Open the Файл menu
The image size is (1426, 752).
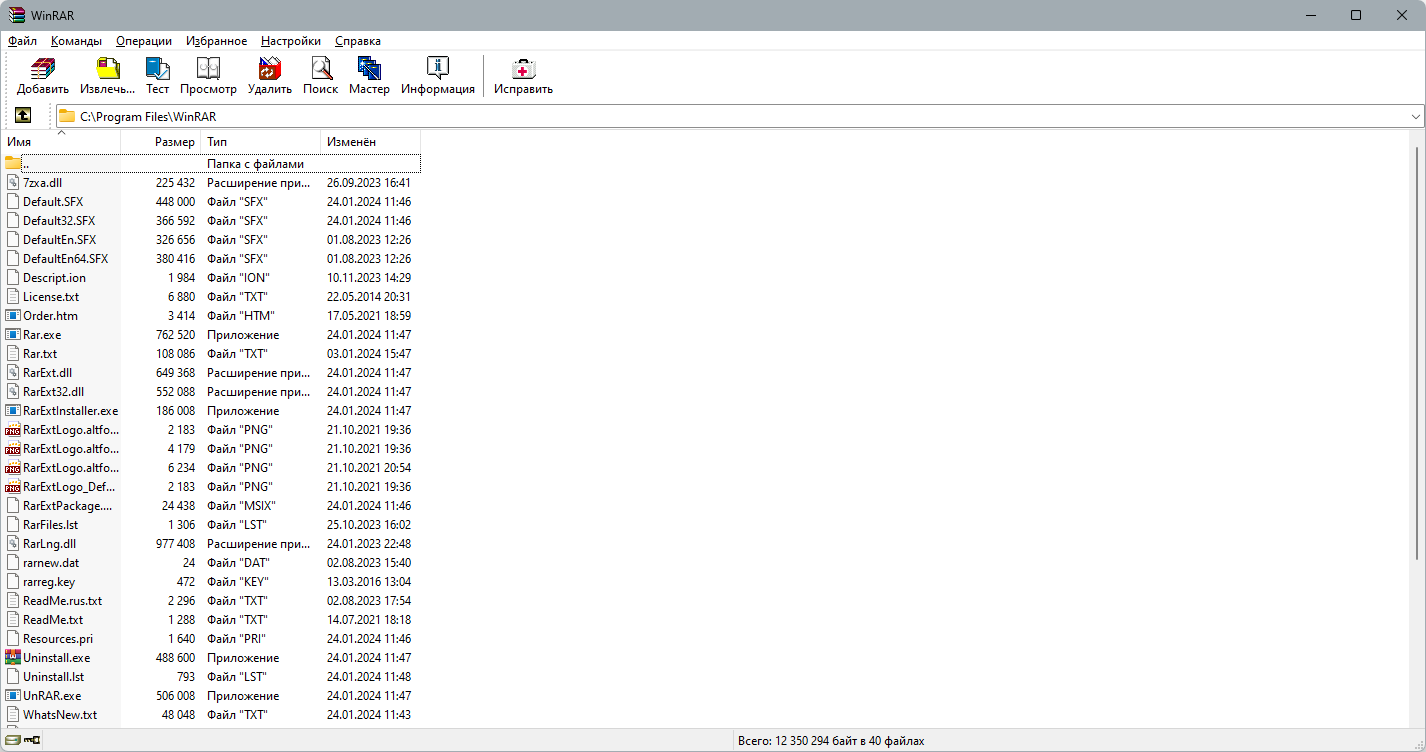[22, 41]
